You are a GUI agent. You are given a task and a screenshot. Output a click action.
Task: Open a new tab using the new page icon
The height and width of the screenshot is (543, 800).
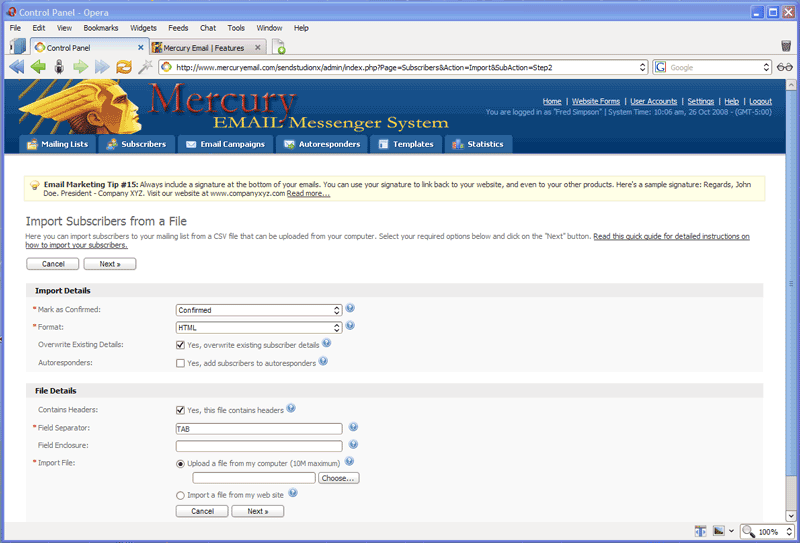click(279, 47)
